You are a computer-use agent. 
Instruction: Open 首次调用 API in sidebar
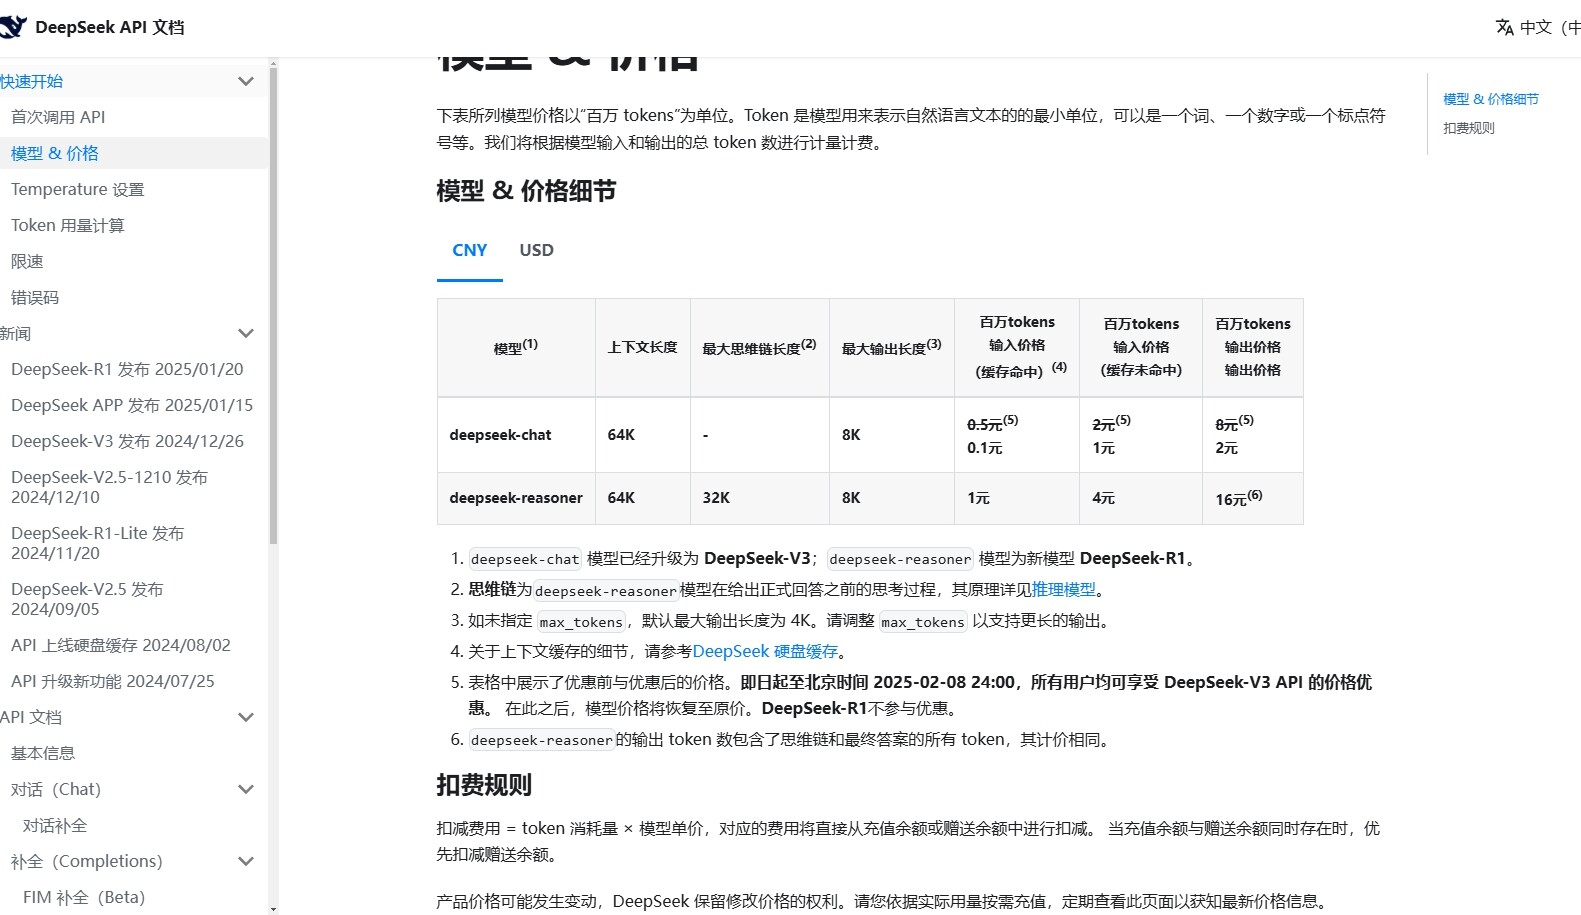[58, 117]
